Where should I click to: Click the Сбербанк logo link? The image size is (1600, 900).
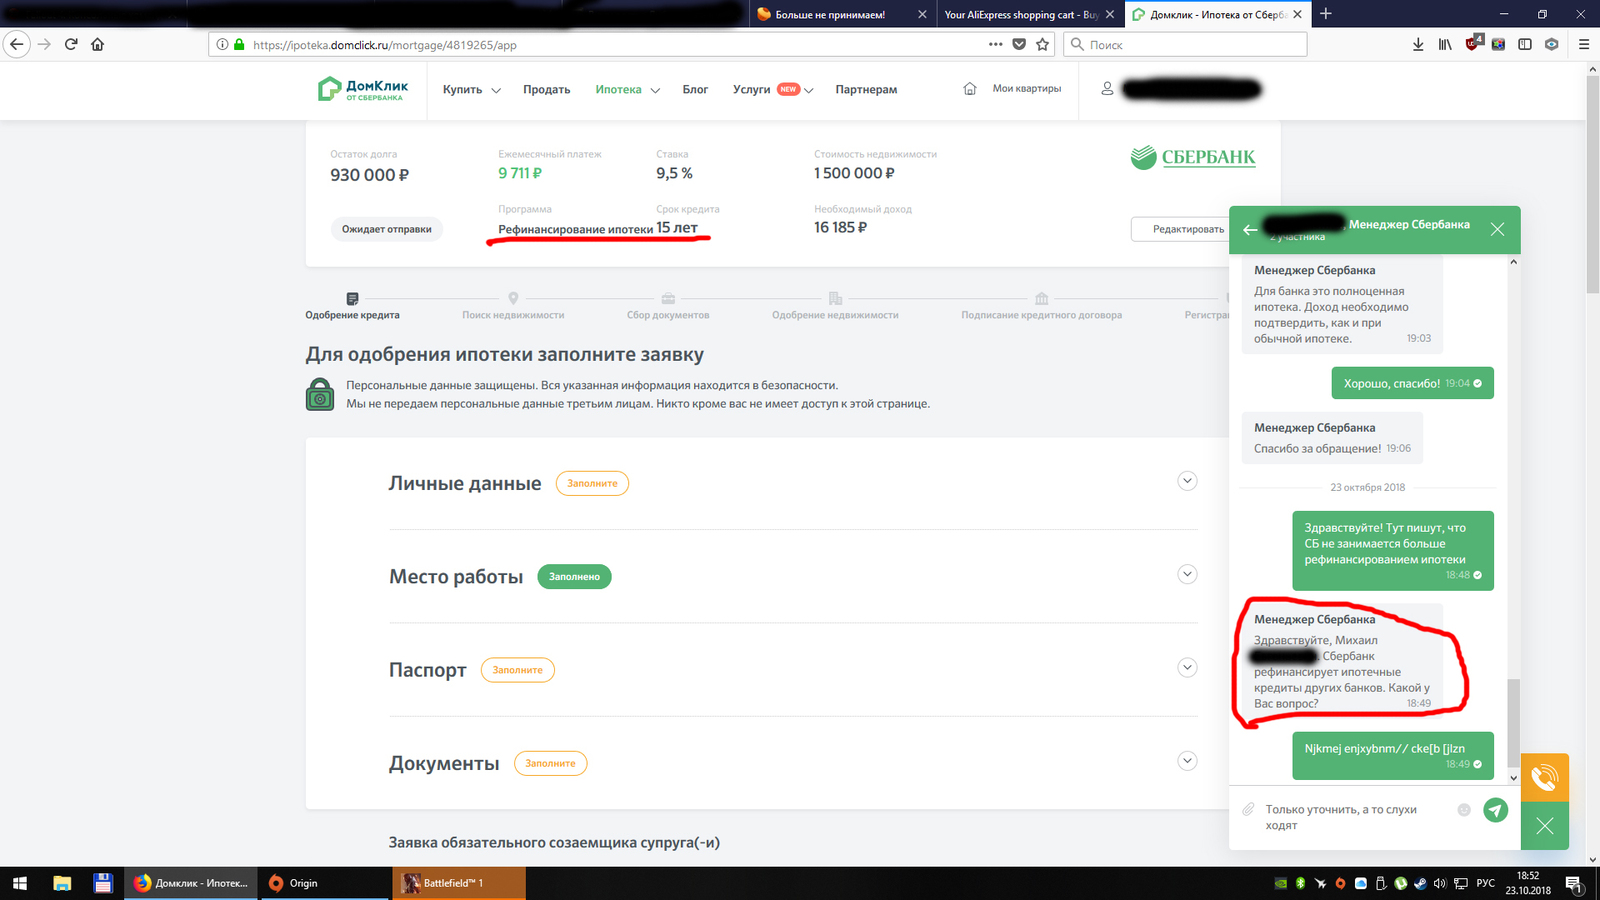pyautogui.click(x=1193, y=157)
